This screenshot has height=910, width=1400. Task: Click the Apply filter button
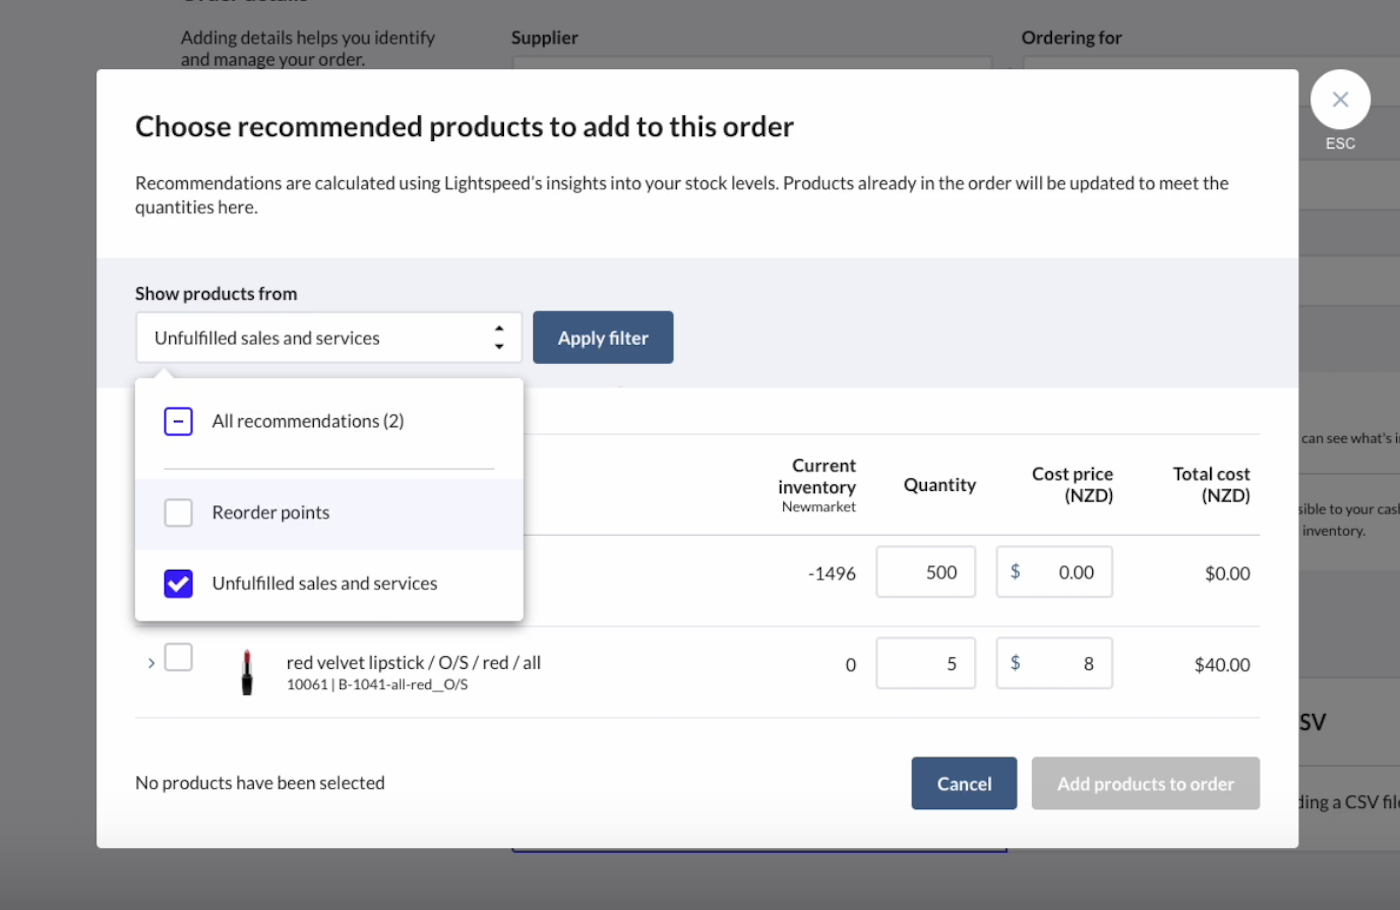603,337
